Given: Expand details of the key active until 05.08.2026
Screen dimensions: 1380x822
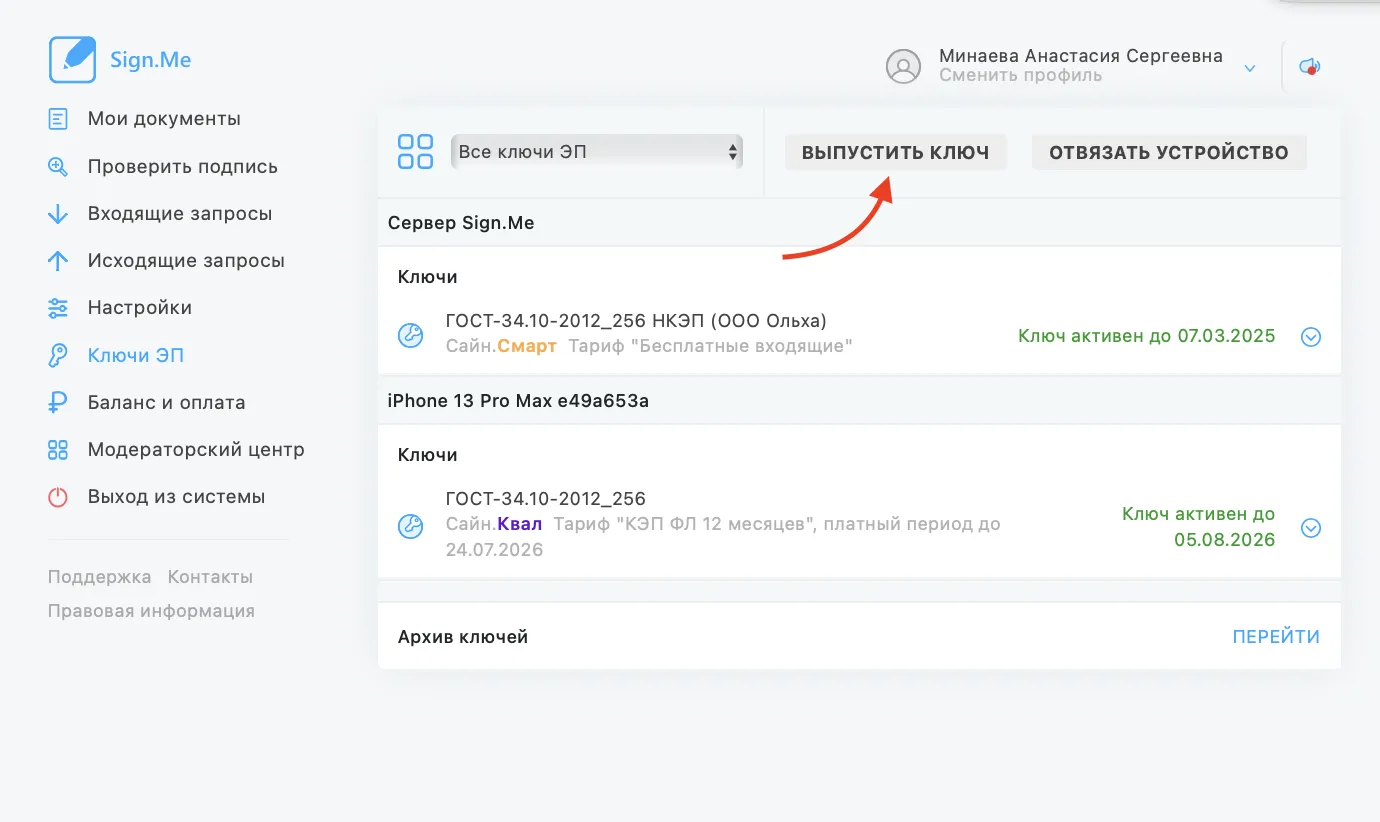Looking at the screenshot, I should 1311,528.
